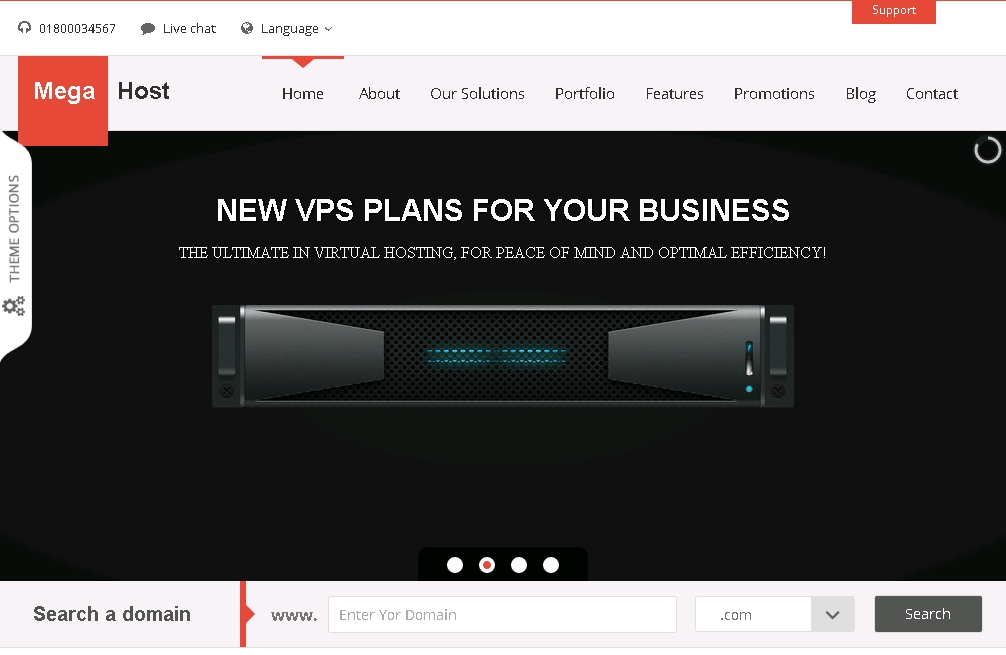Select the third slide dot
1006x655 pixels.
[519, 565]
